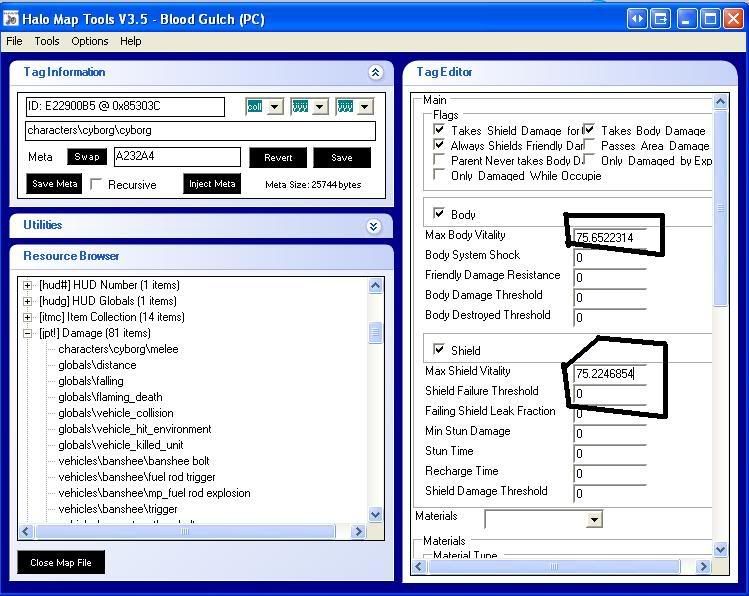This screenshot has width=749, height=596.
Task: Click the Meta offset field A232A4
Action: coord(177,157)
